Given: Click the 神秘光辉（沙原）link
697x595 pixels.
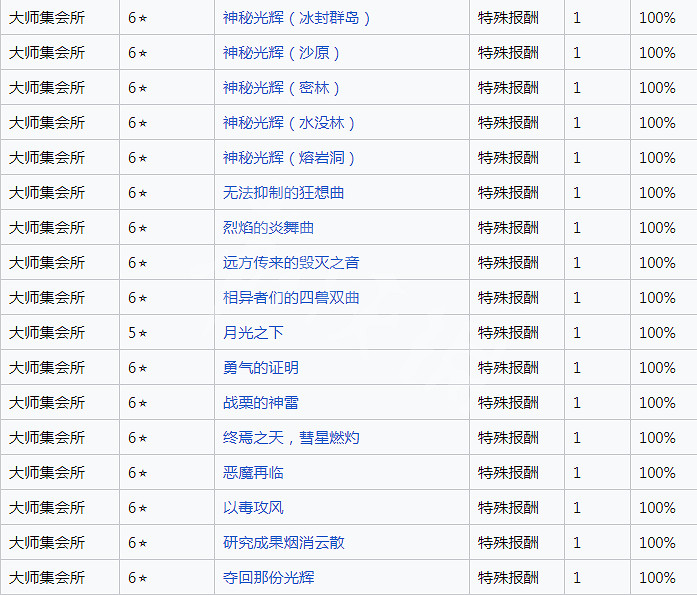Looking at the screenshot, I should point(281,53).
